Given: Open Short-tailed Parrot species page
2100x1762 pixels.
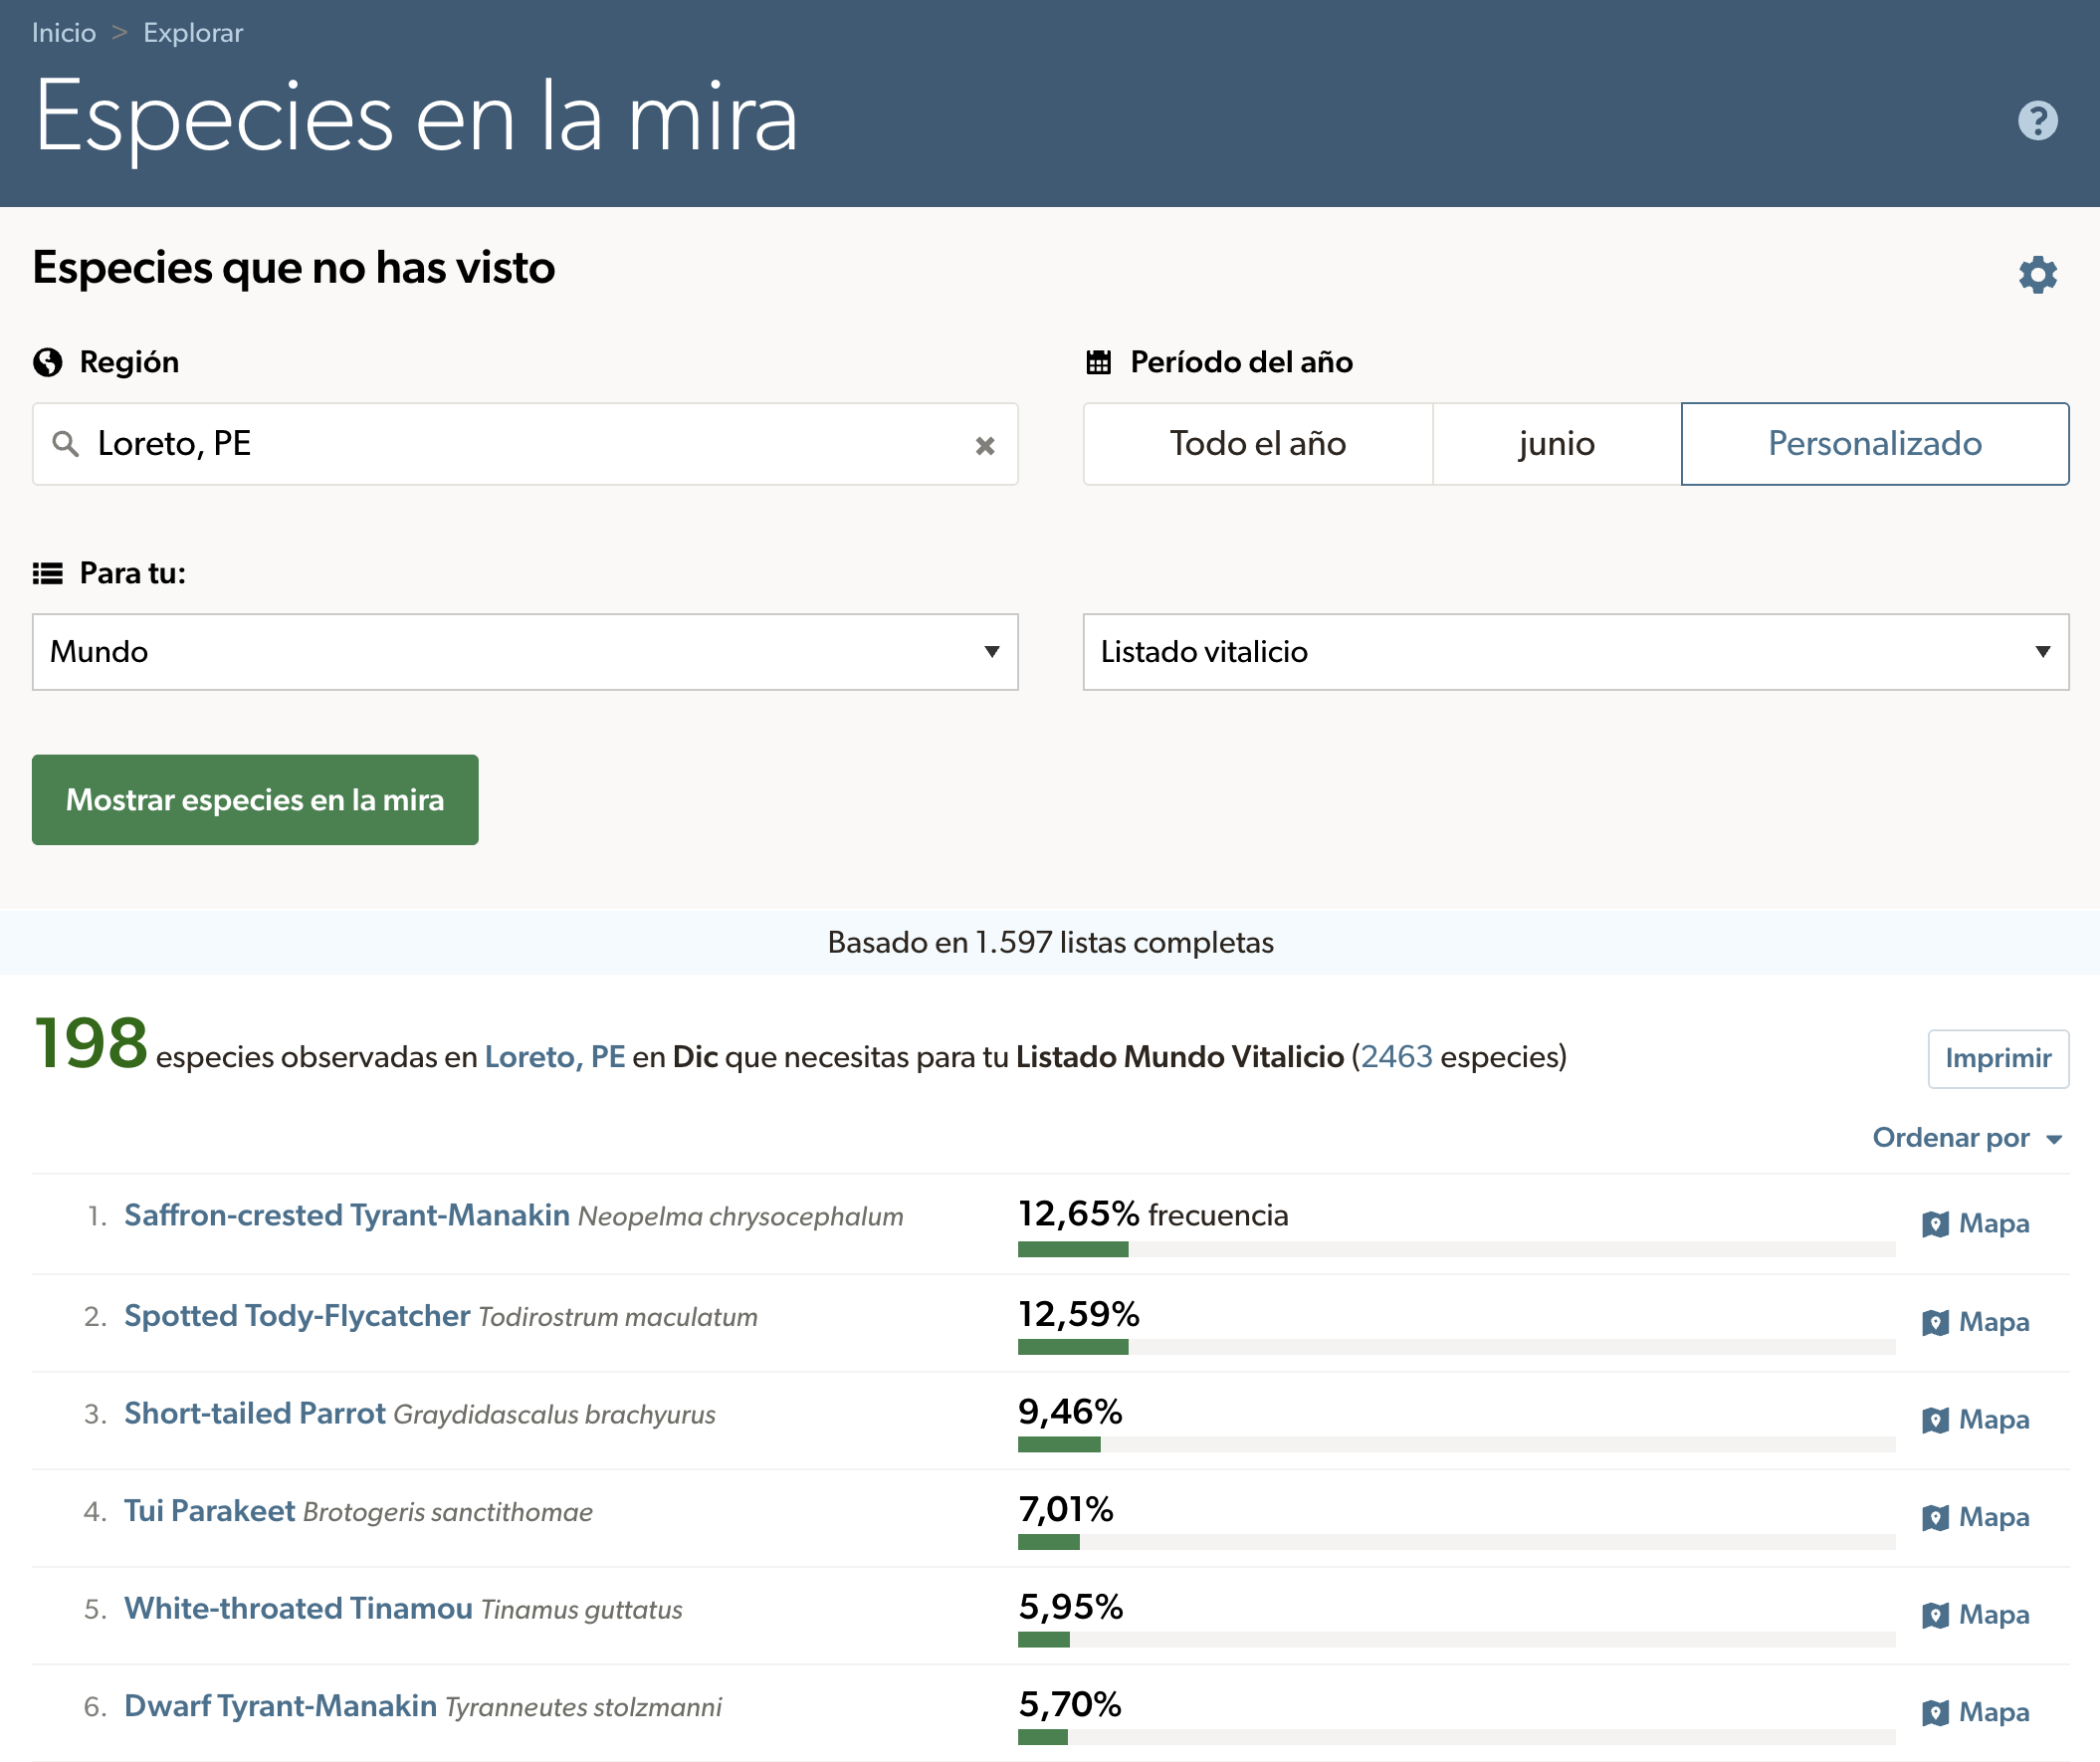Looking at the screenshot, I should tap(255, 1413).
